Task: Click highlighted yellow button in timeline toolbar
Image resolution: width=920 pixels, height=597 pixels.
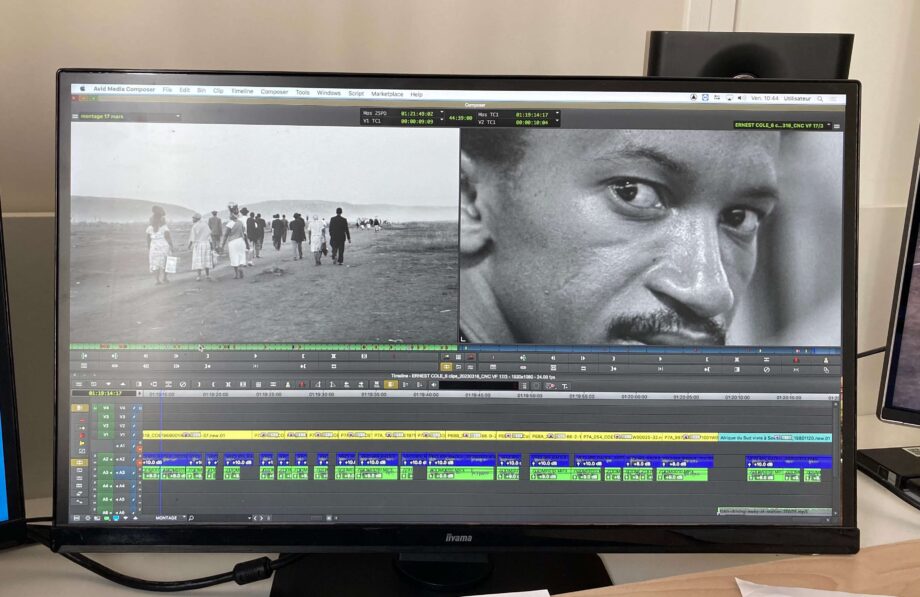Action: 391,384
